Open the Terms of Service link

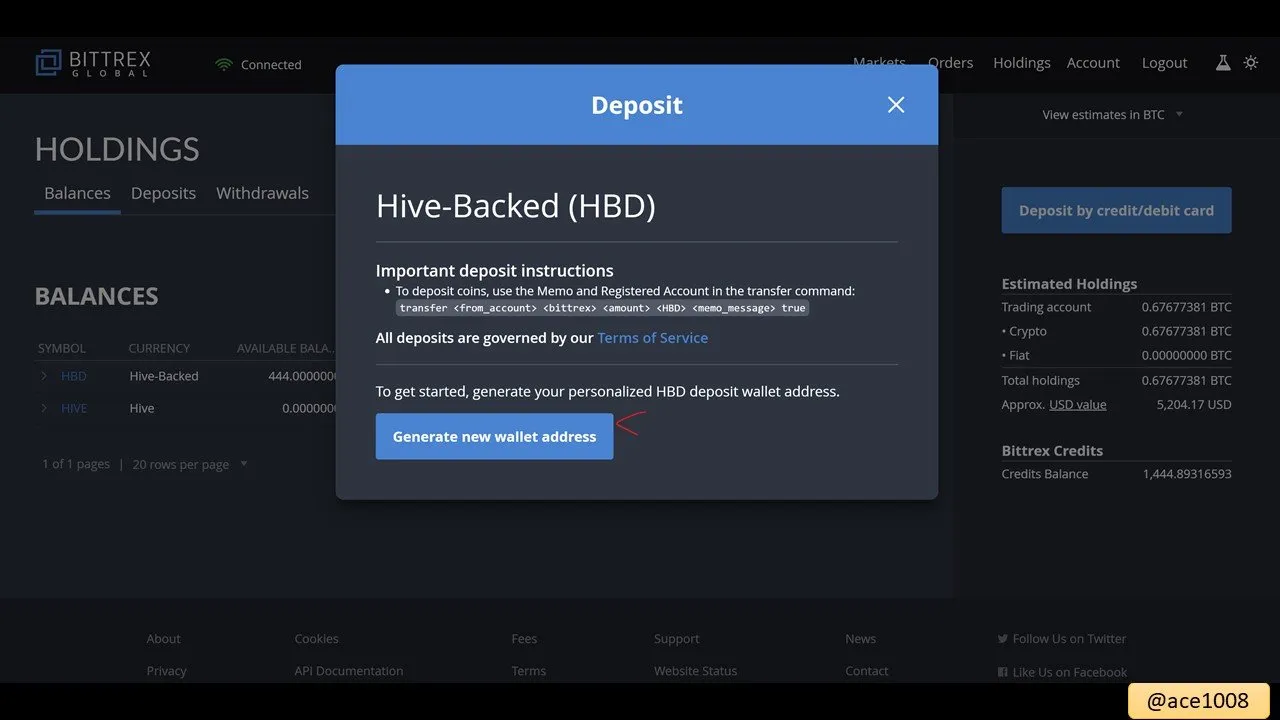pos(652,338)
